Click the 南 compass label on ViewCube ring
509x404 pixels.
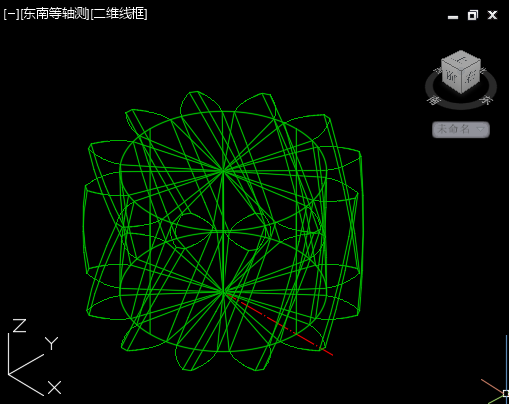(x=434, y=100)
